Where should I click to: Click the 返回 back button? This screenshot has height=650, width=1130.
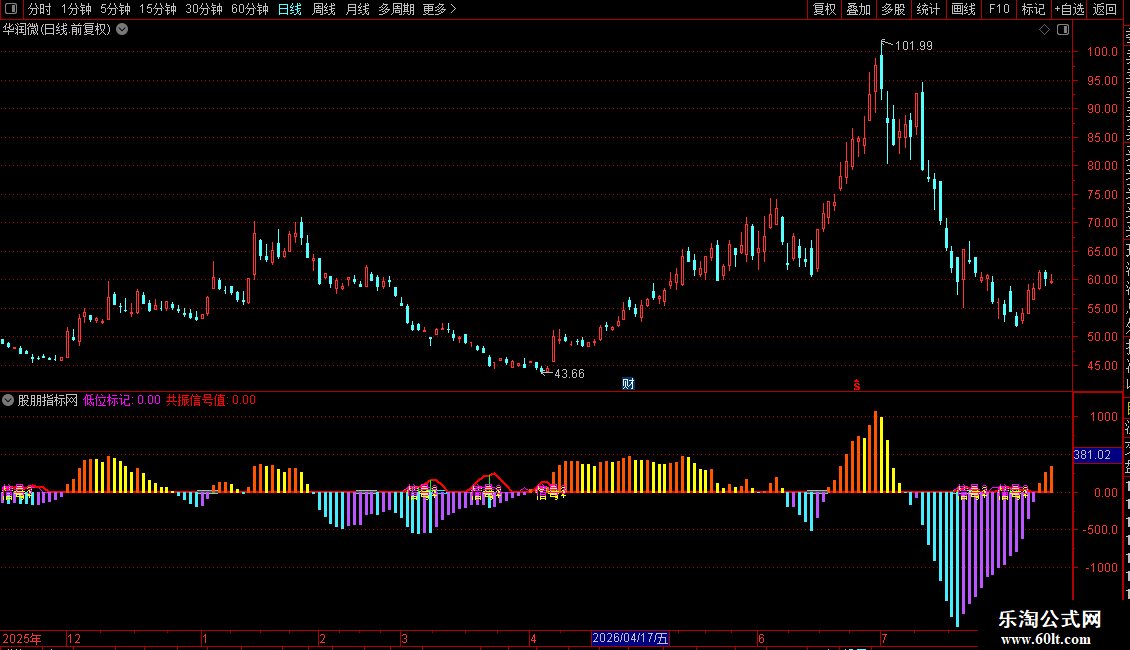(1104, 9)
